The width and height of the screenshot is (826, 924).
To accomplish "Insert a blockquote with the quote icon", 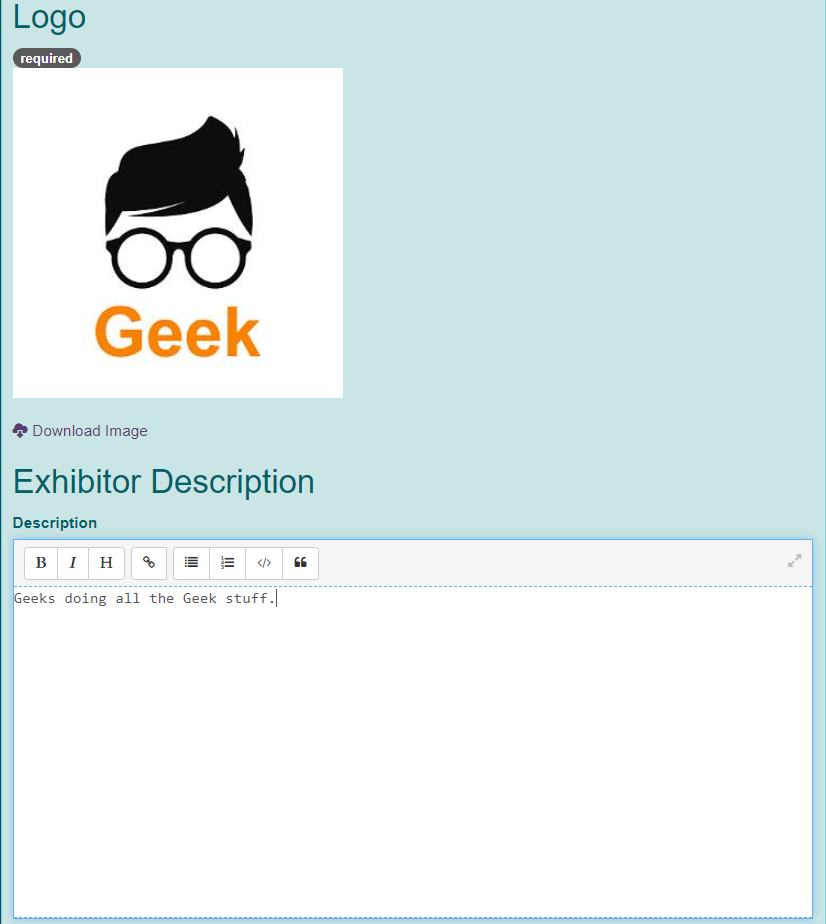I will coord(300,563).
